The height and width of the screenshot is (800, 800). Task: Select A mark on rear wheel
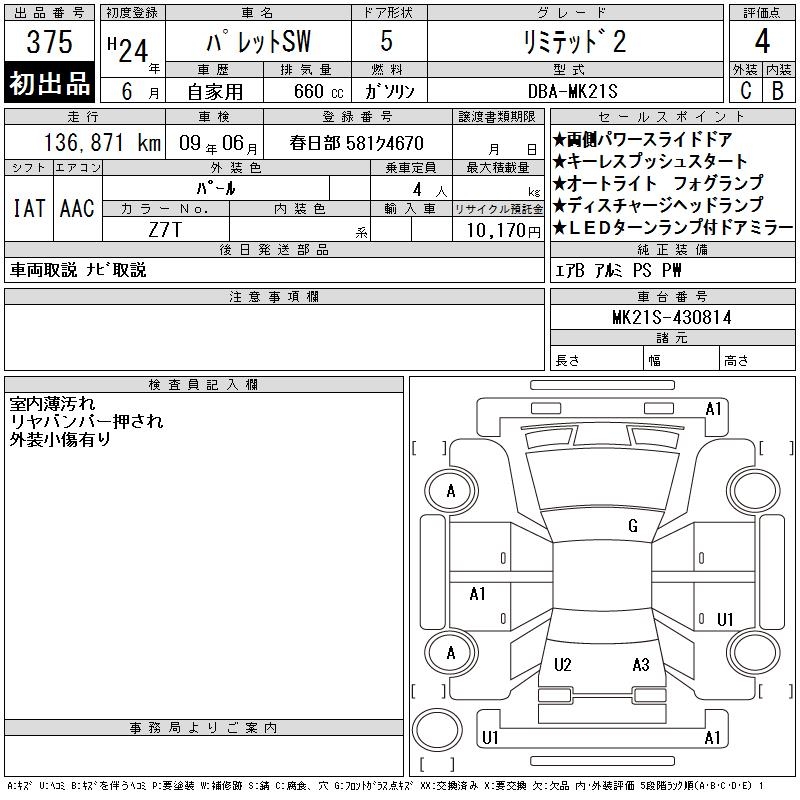click(x=451, y=653)
